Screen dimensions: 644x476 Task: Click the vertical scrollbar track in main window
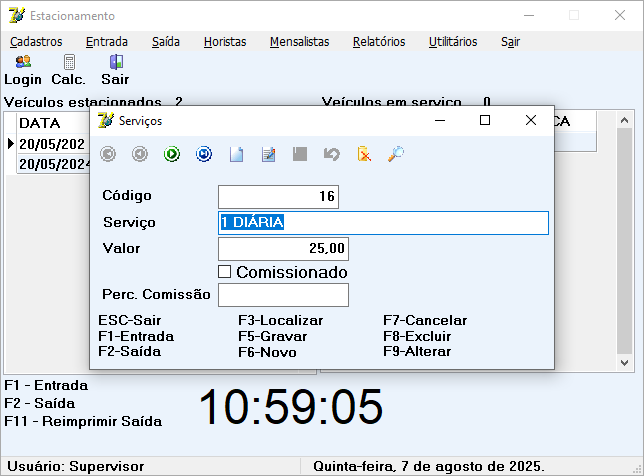coord(625,241)
